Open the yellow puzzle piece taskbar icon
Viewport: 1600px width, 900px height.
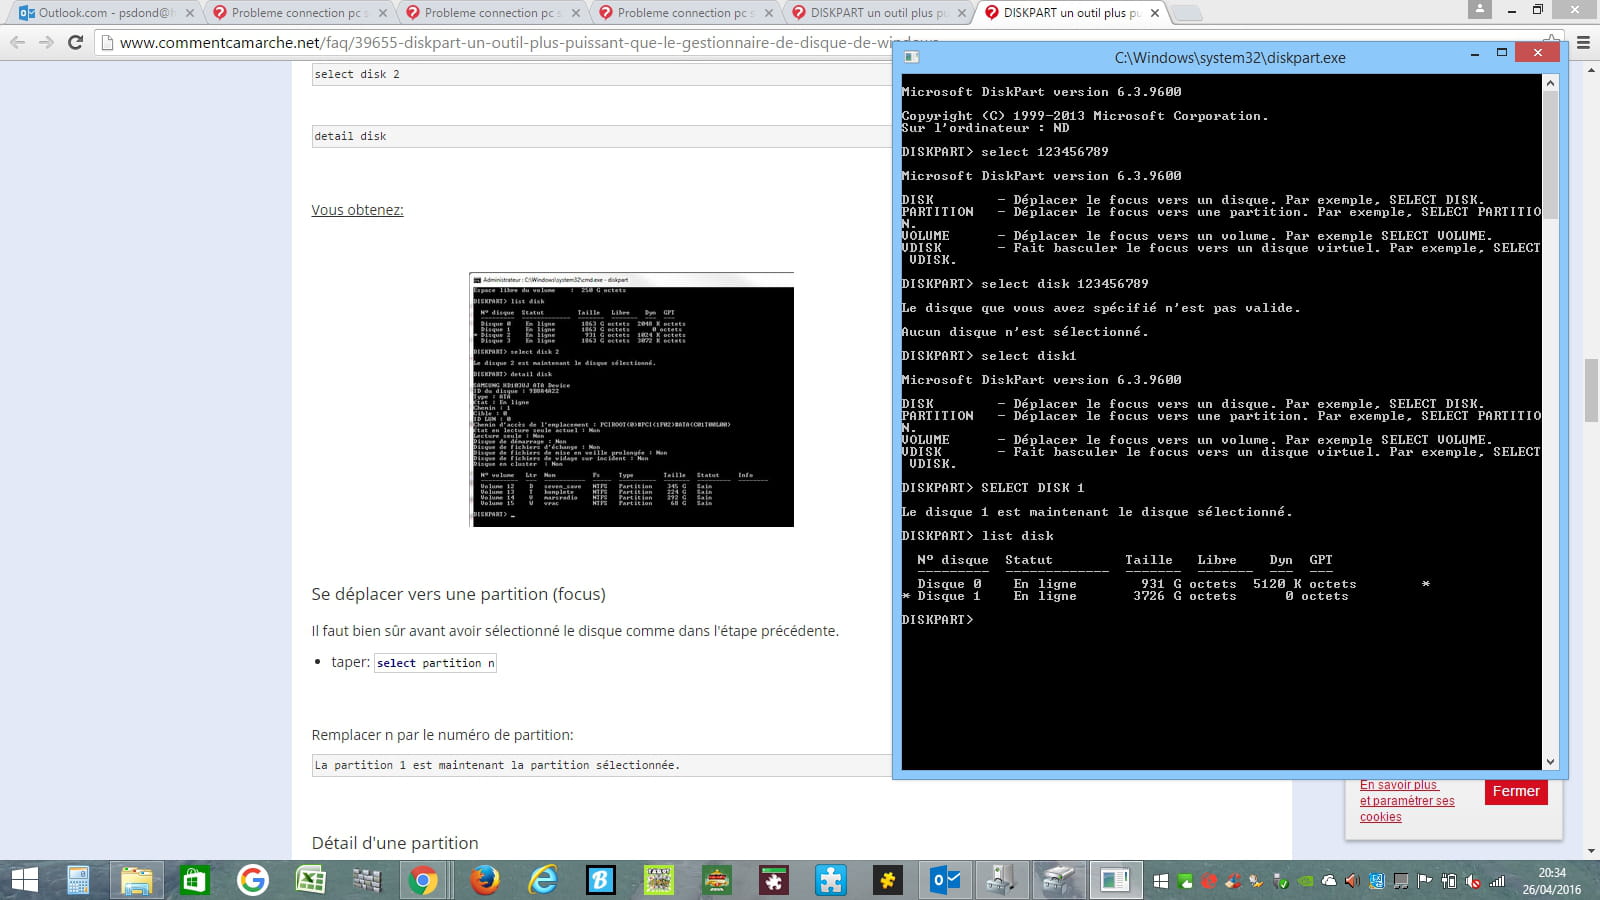tap(888, 880)
